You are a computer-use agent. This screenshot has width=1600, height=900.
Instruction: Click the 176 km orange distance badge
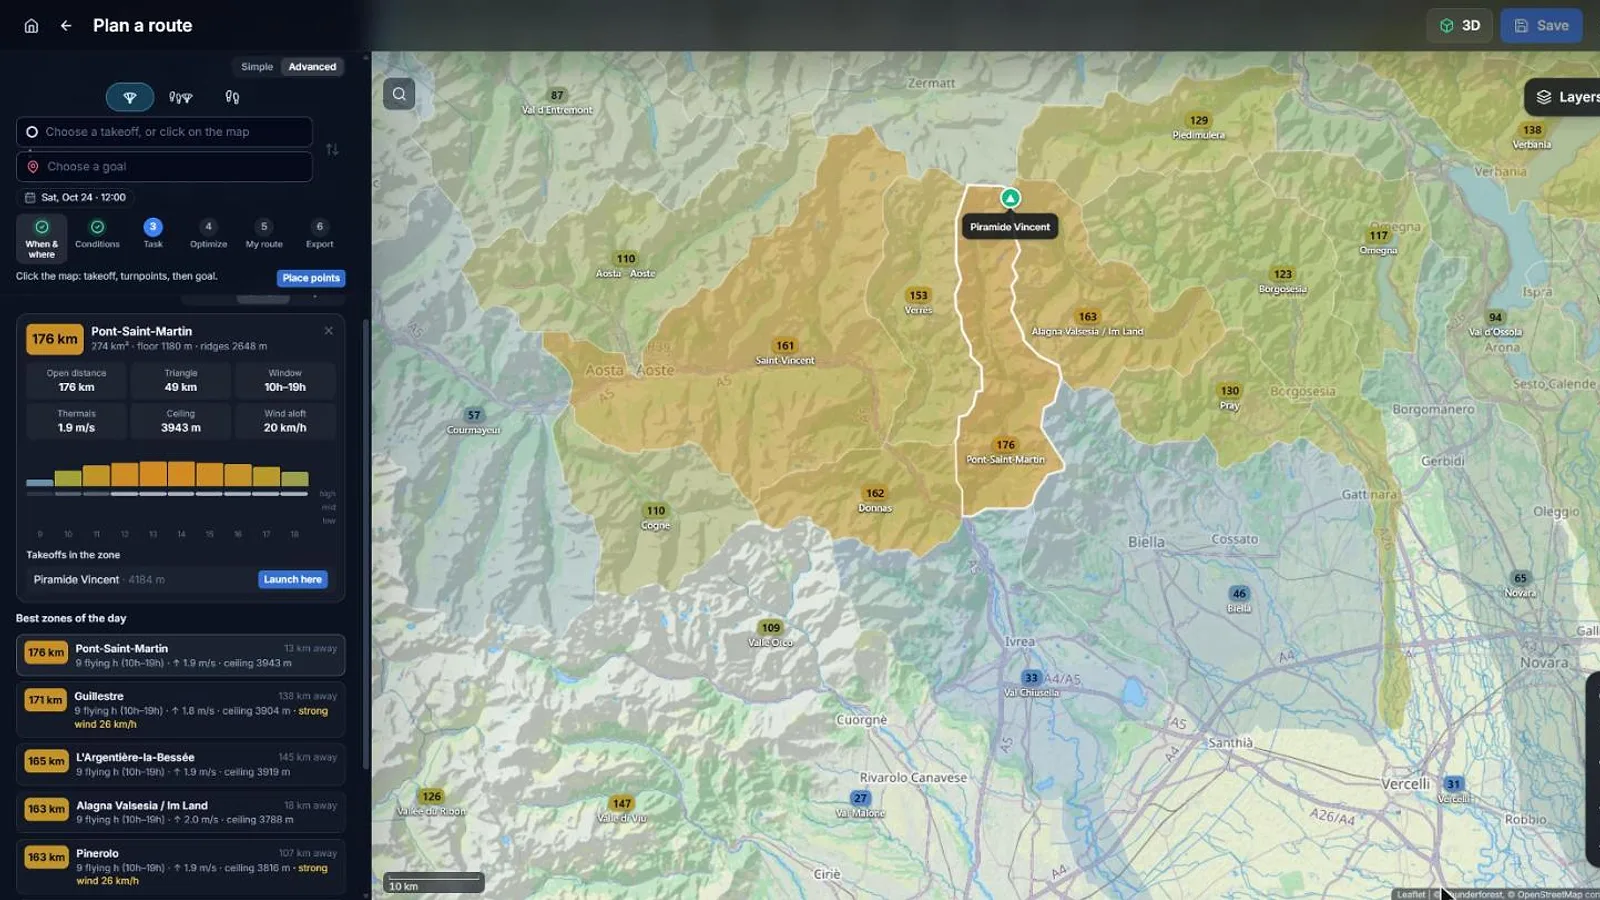54,339
